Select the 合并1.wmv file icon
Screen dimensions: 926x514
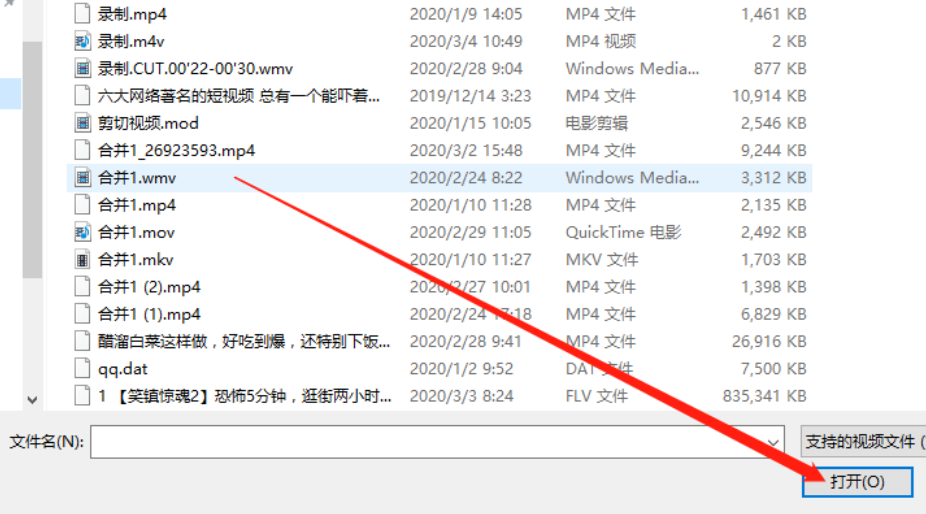tap(83, 177)
